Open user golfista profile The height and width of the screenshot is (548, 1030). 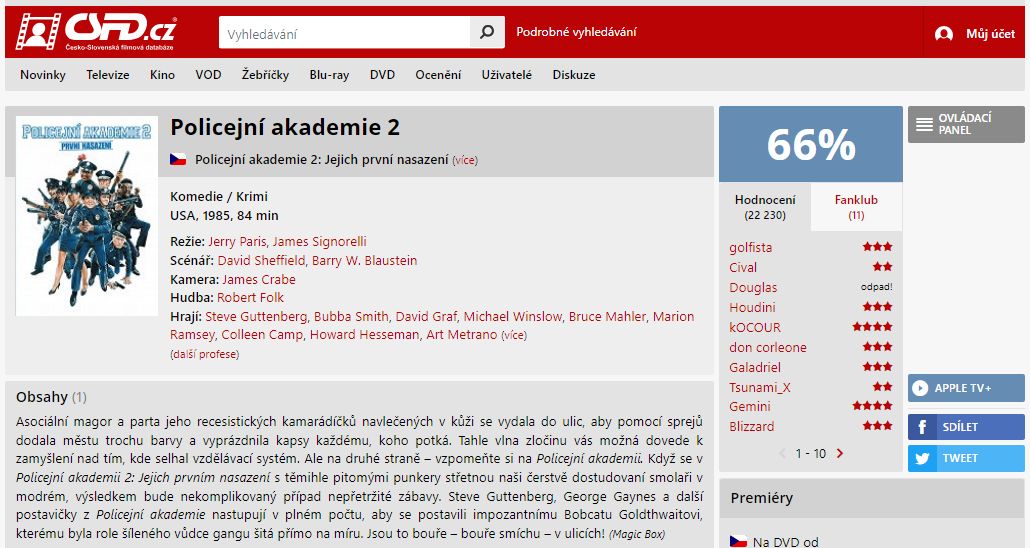point(750,248)
